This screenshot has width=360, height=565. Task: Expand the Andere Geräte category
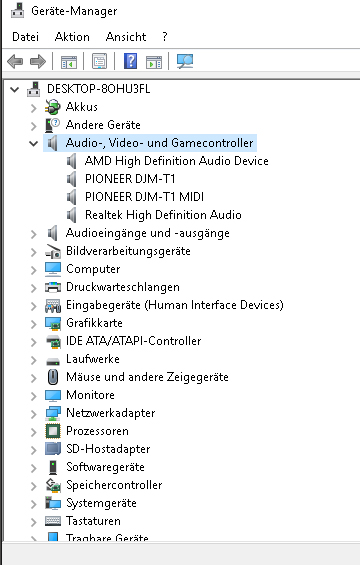point(34,126)
